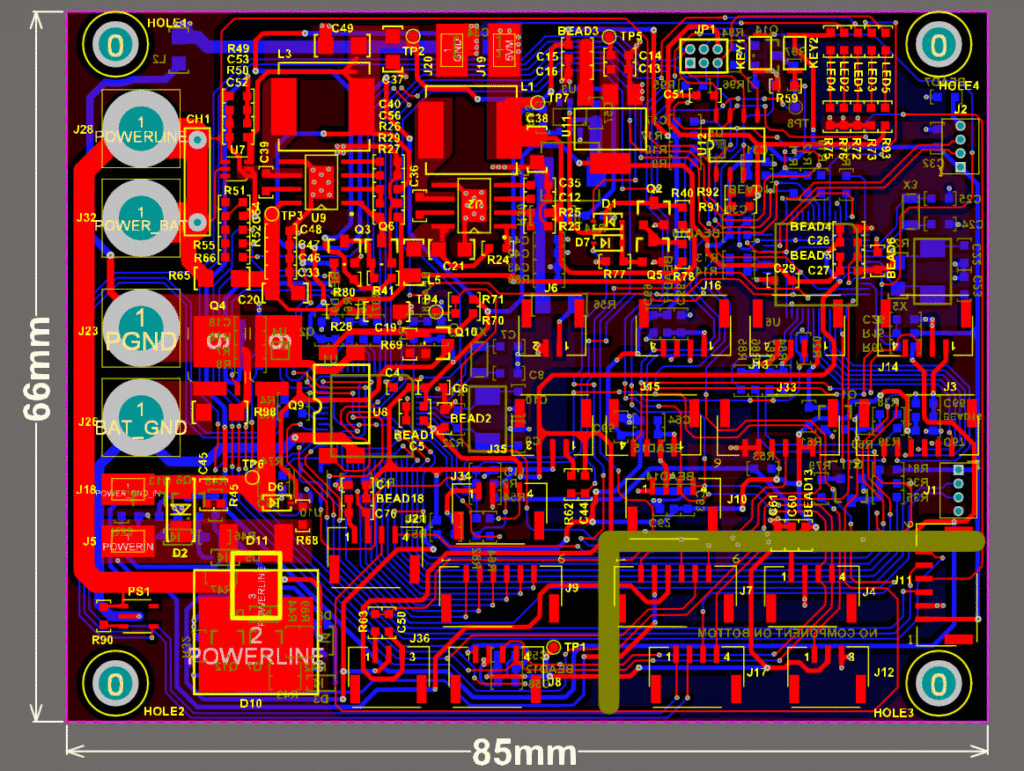
Task: Click the HOLE2 mounting hole
Action: [116, 684]
